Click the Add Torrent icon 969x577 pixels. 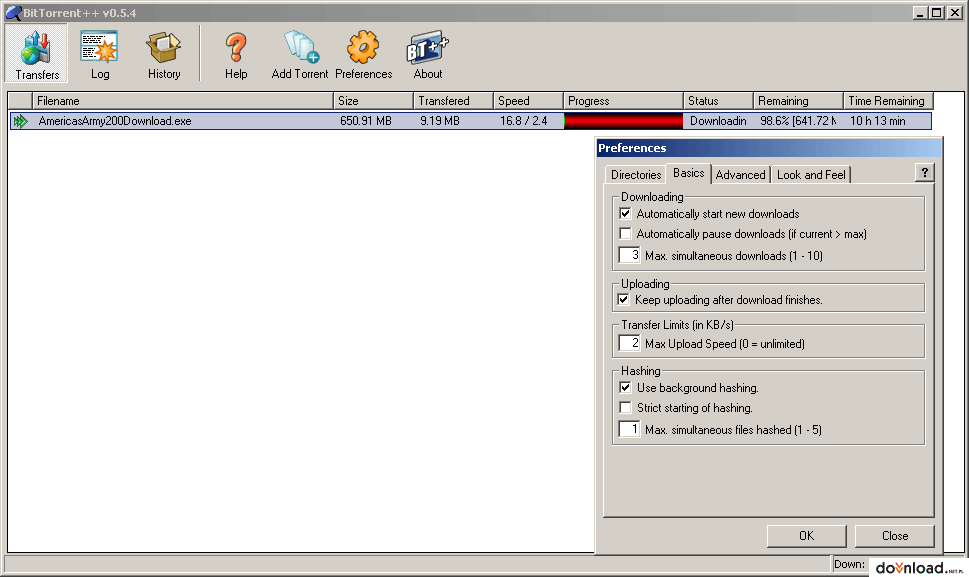pos(301,48)
